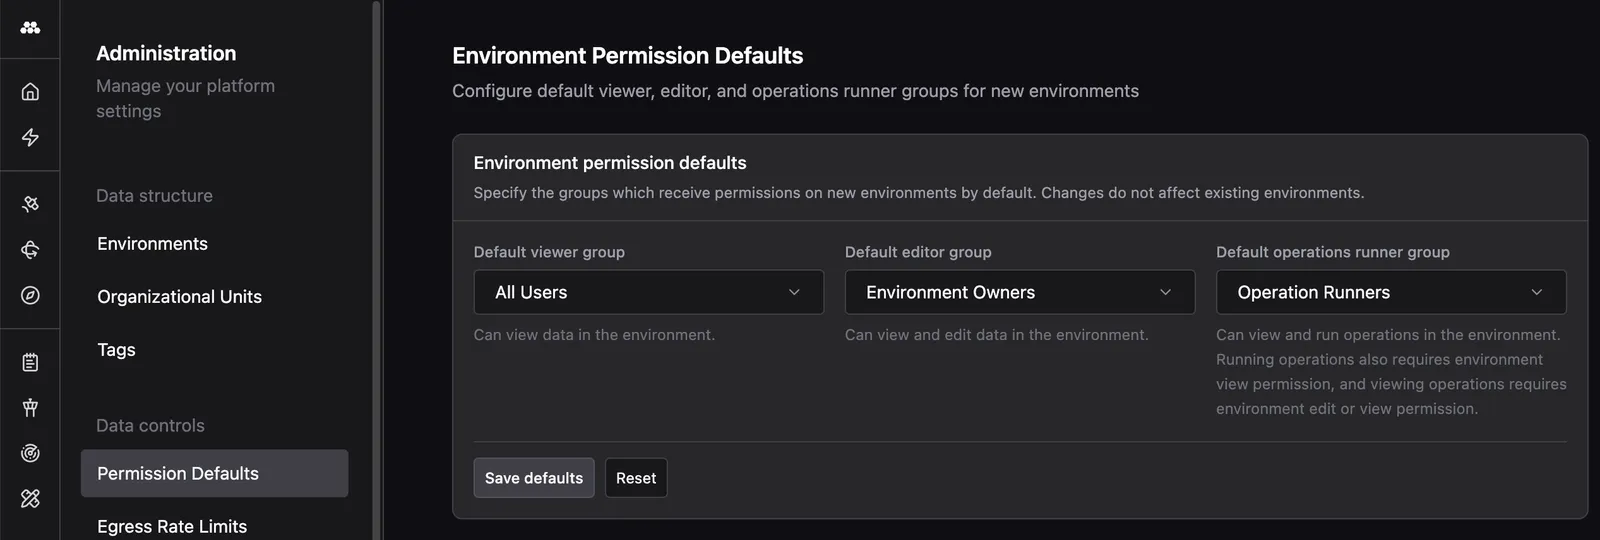The width and height of the screenshot is (1600, 540).
Task: Click the lightning bolt icon in sidebar
Action: [30, 137]
